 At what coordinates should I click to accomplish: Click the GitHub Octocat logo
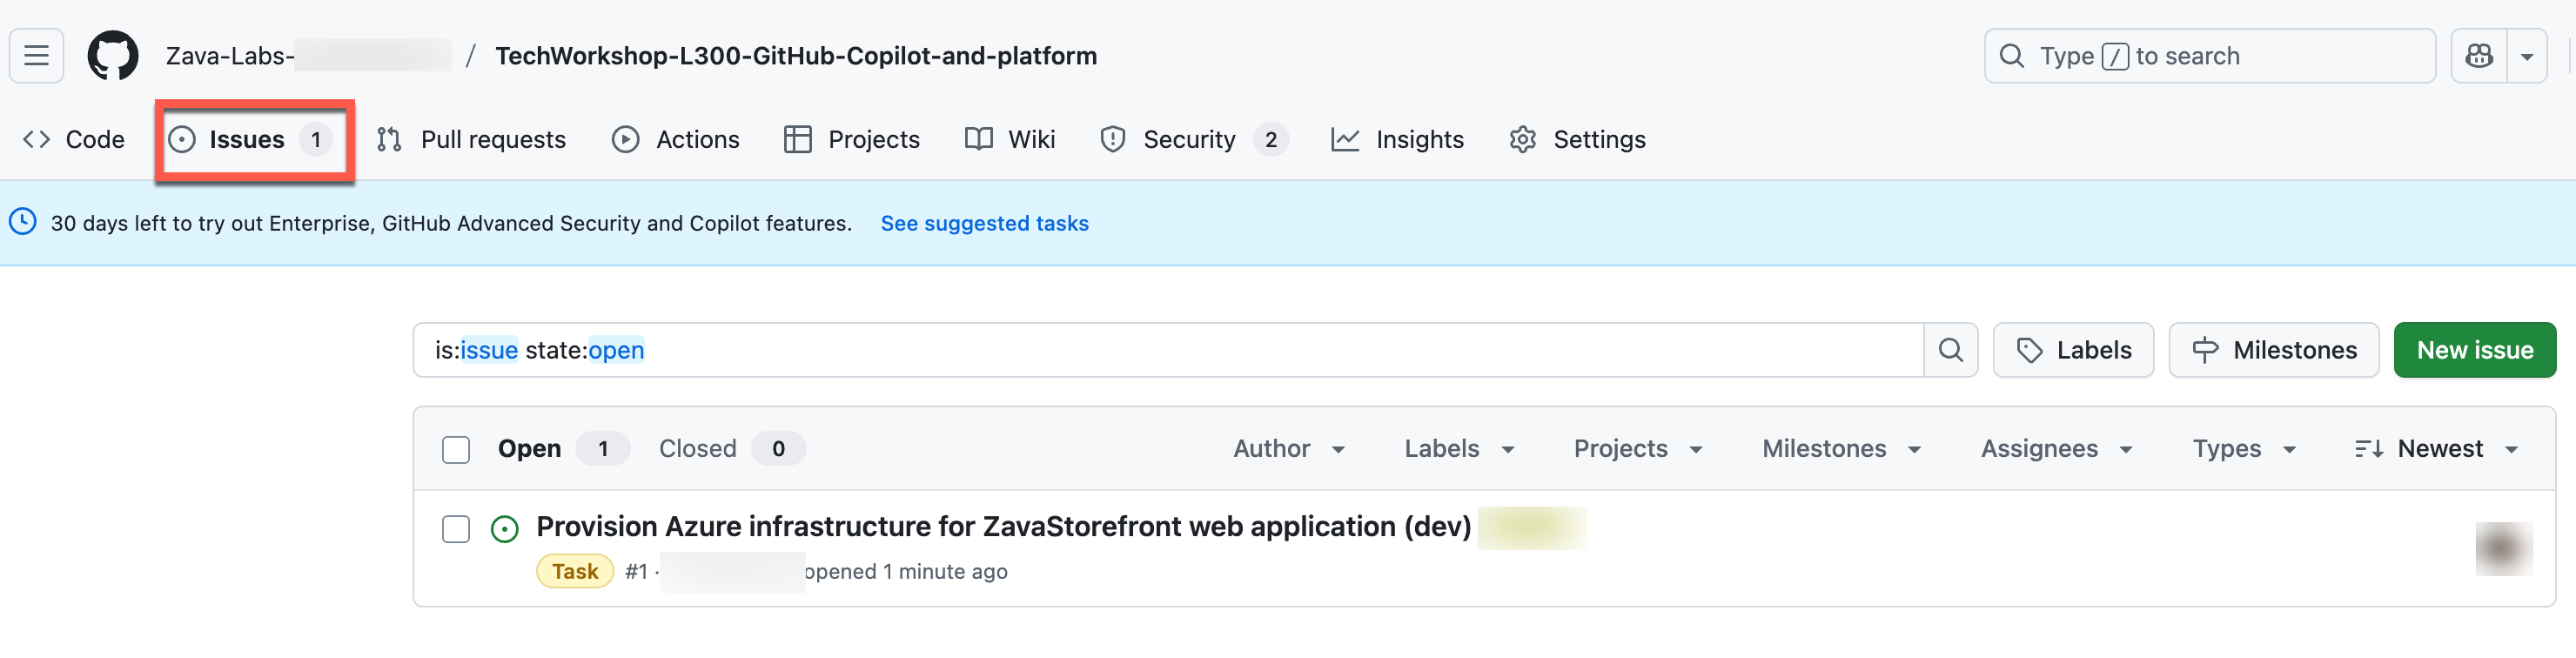[112, 56]
